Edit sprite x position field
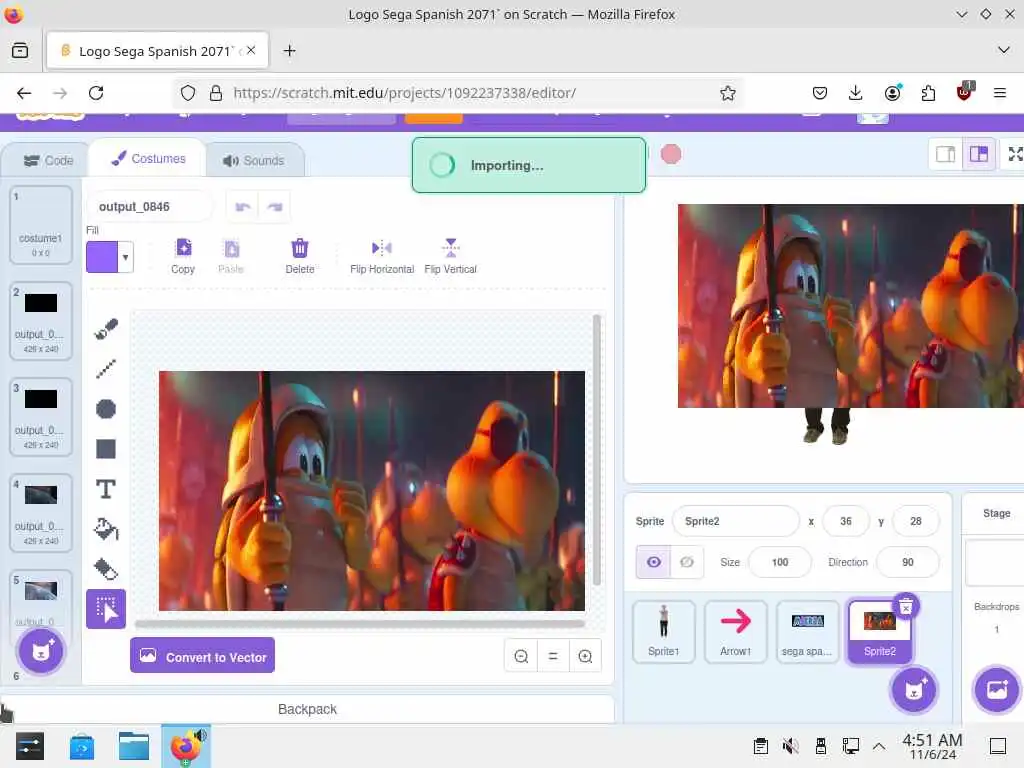 [846, 521]
